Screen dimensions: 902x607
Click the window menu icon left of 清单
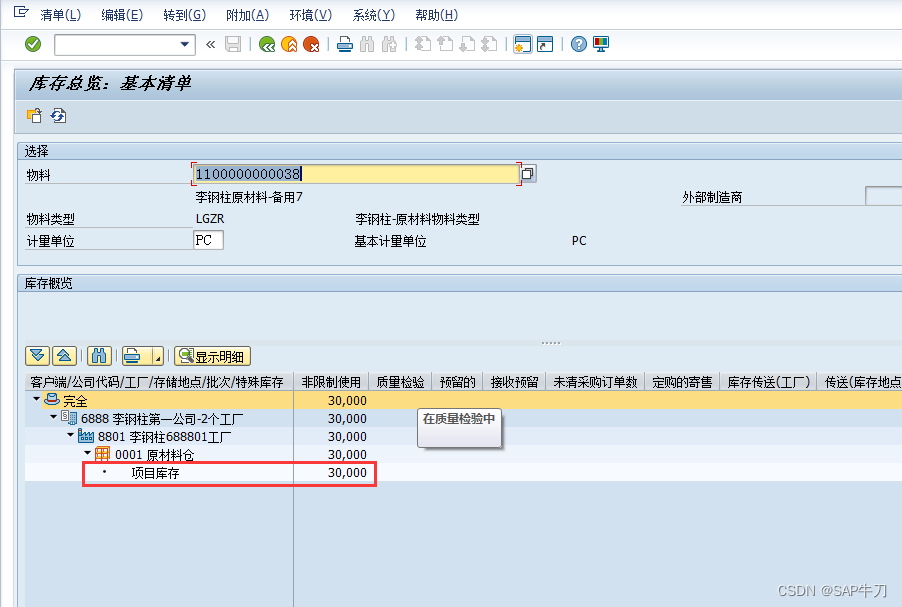click(x=21, y=12)
